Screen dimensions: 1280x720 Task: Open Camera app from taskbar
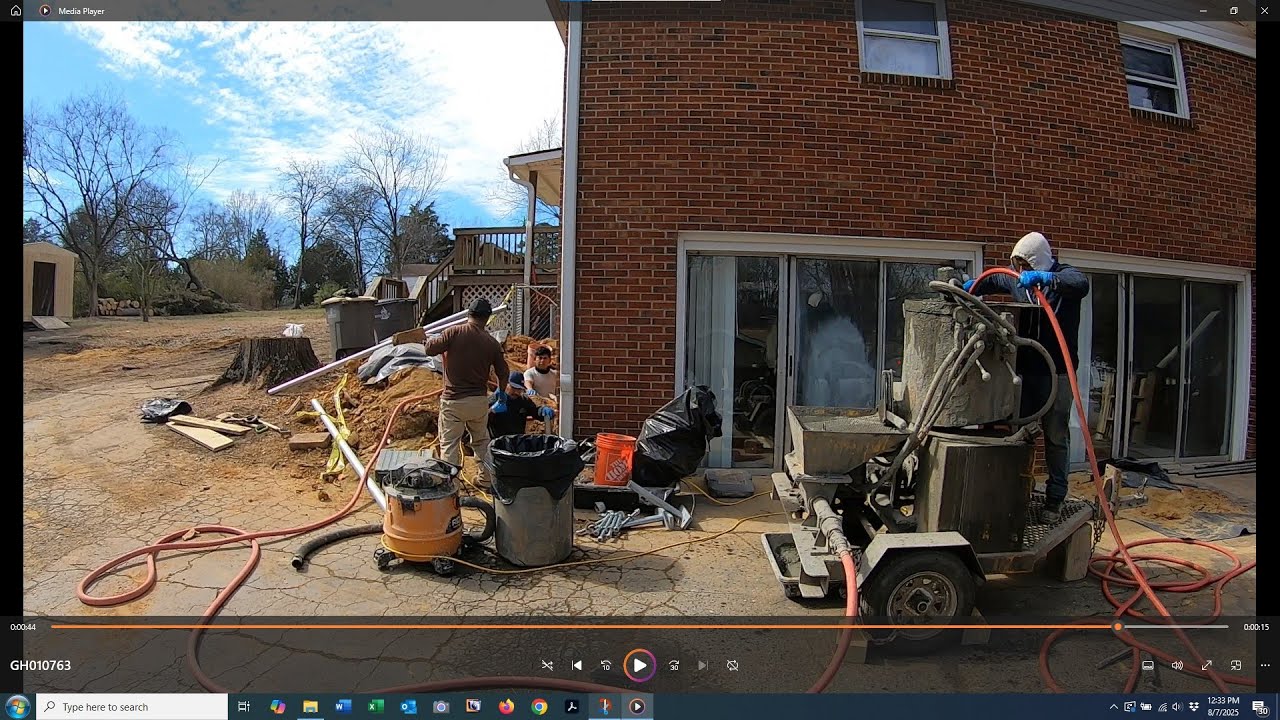pyautogui.click(x=441, y=707)
